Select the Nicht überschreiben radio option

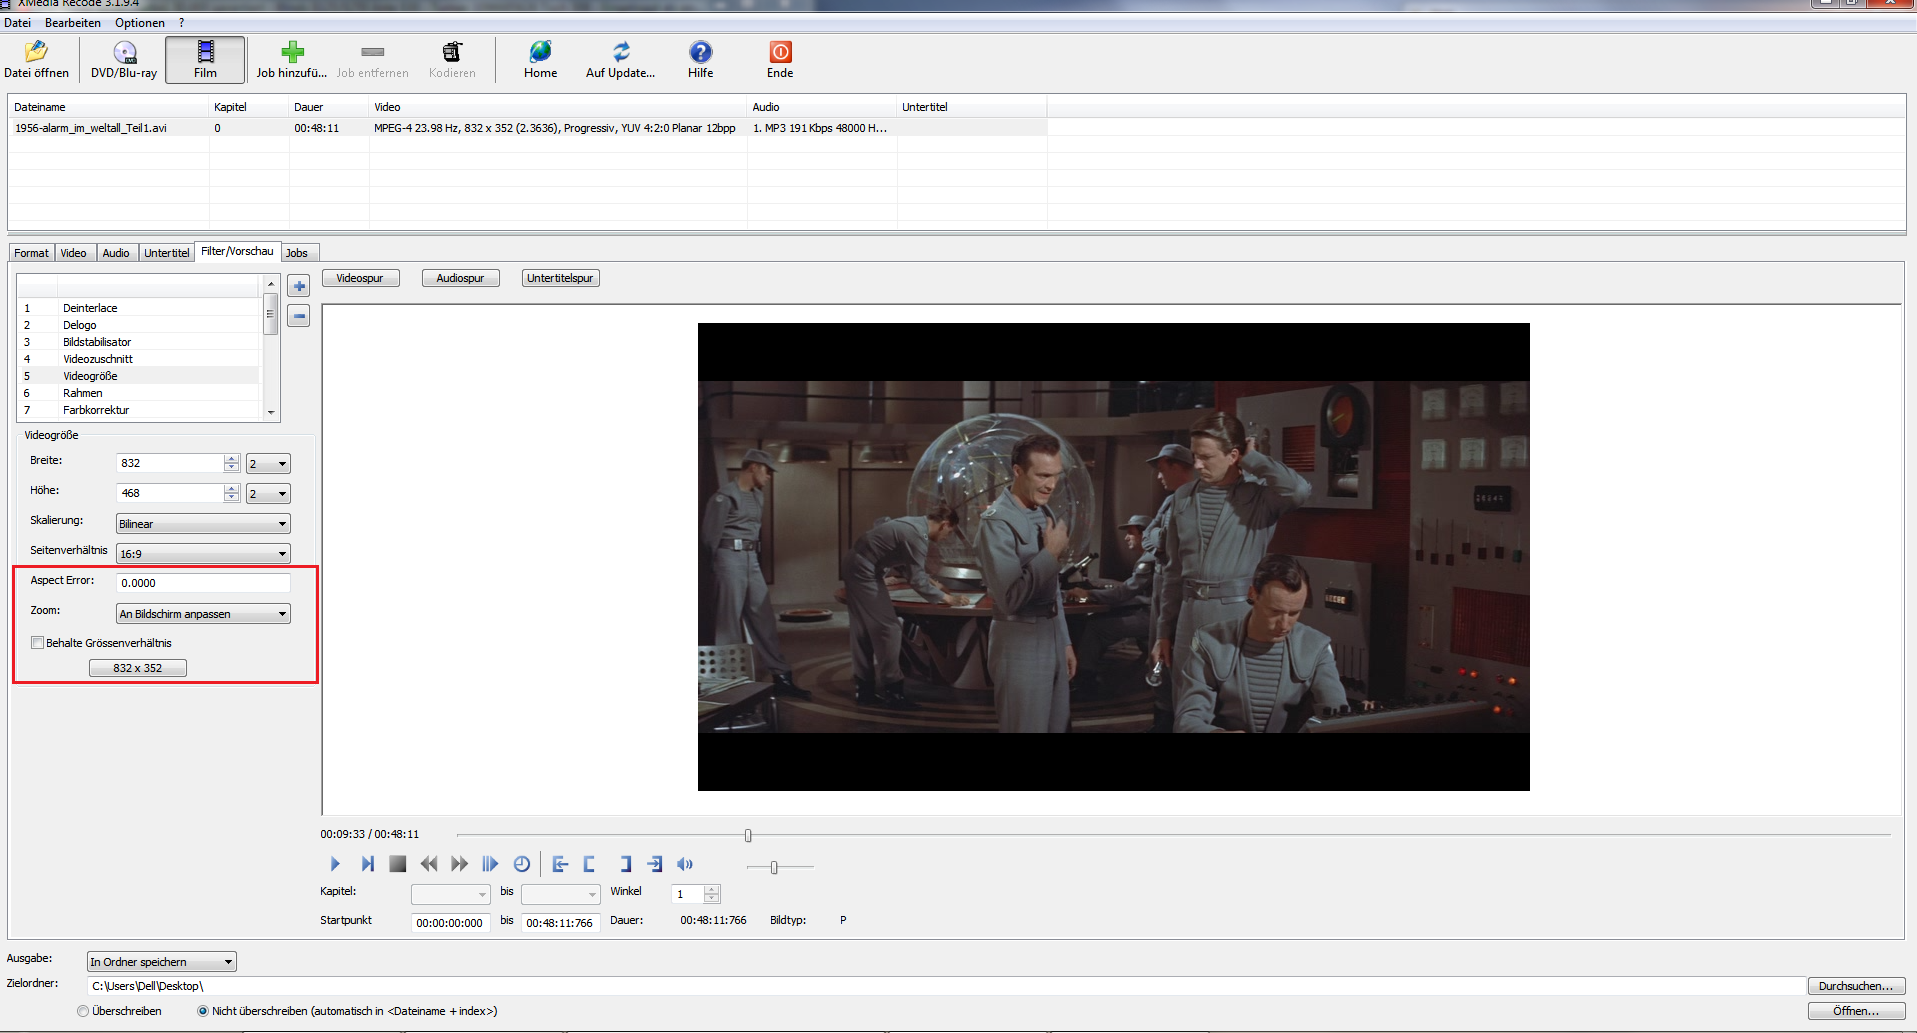(x=203, y=1011)
